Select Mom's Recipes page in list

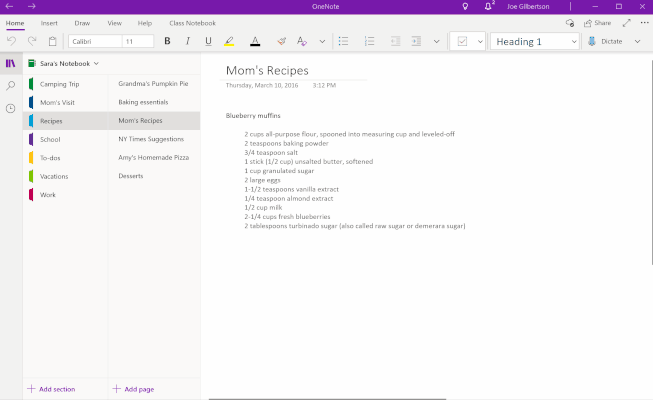pos(155,120)
